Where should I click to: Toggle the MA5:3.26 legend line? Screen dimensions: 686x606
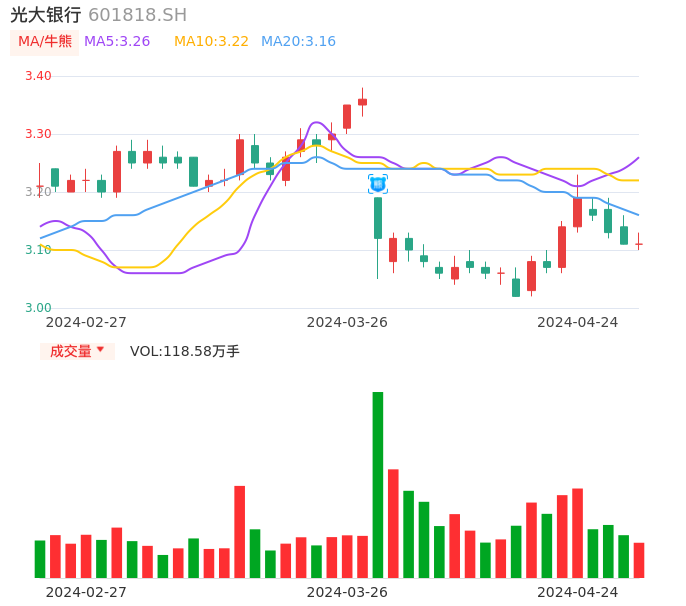click(x=117, y=42)
